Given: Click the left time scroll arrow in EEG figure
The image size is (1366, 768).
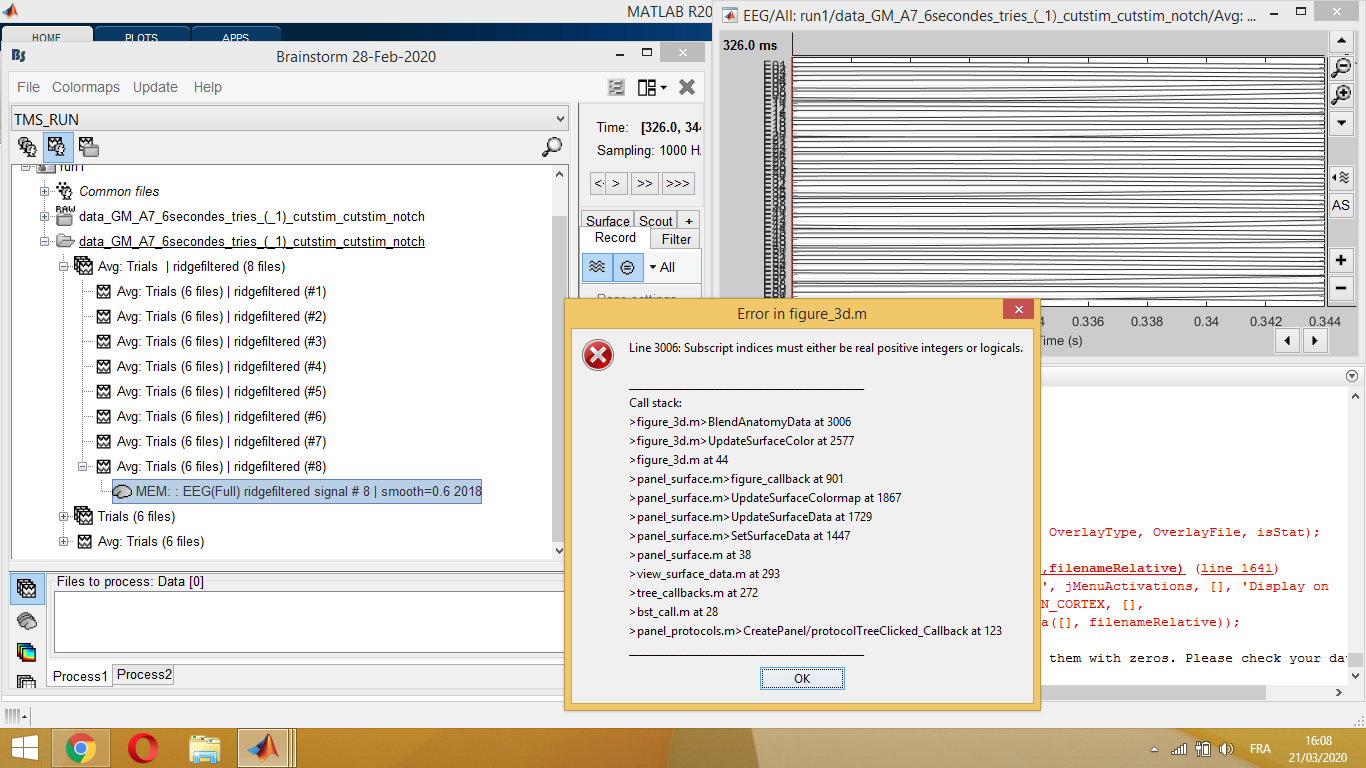Looking at the screenshot, I should point(1287,341).
